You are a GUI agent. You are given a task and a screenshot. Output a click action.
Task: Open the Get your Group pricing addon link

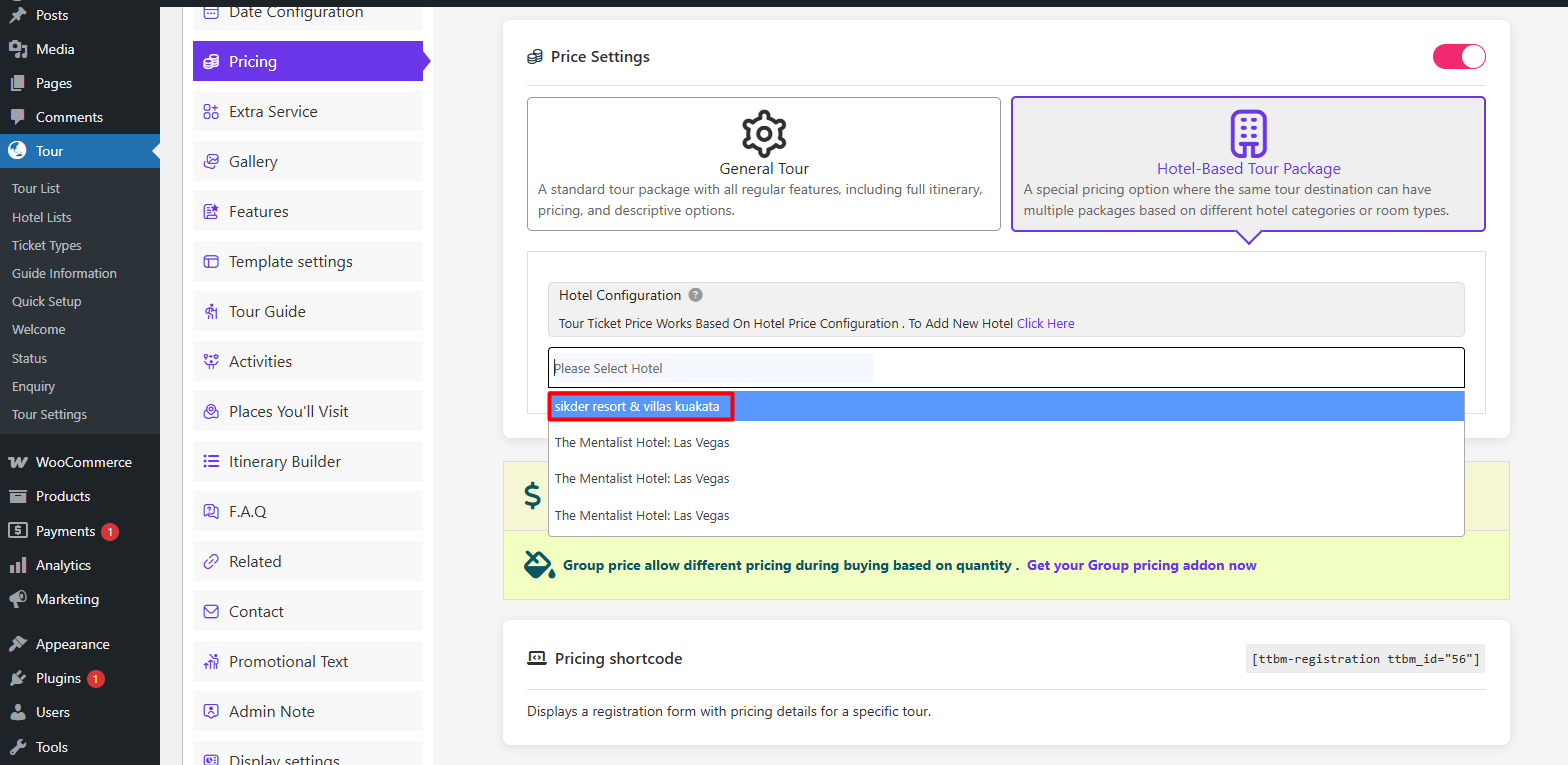point(1141,565)
